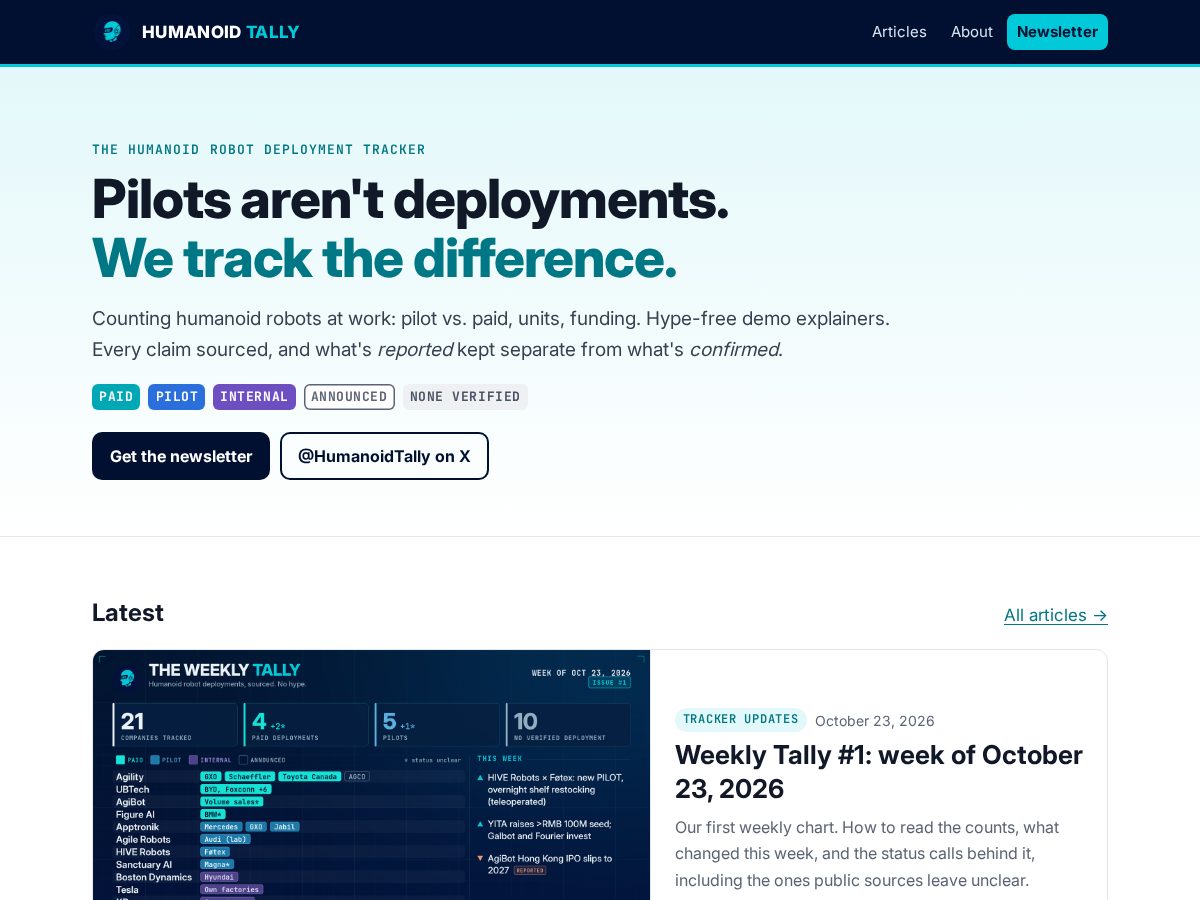Open Weekly Tally #1 article headline
This screenshot has height=900, width=1200.
coord(879,772)
